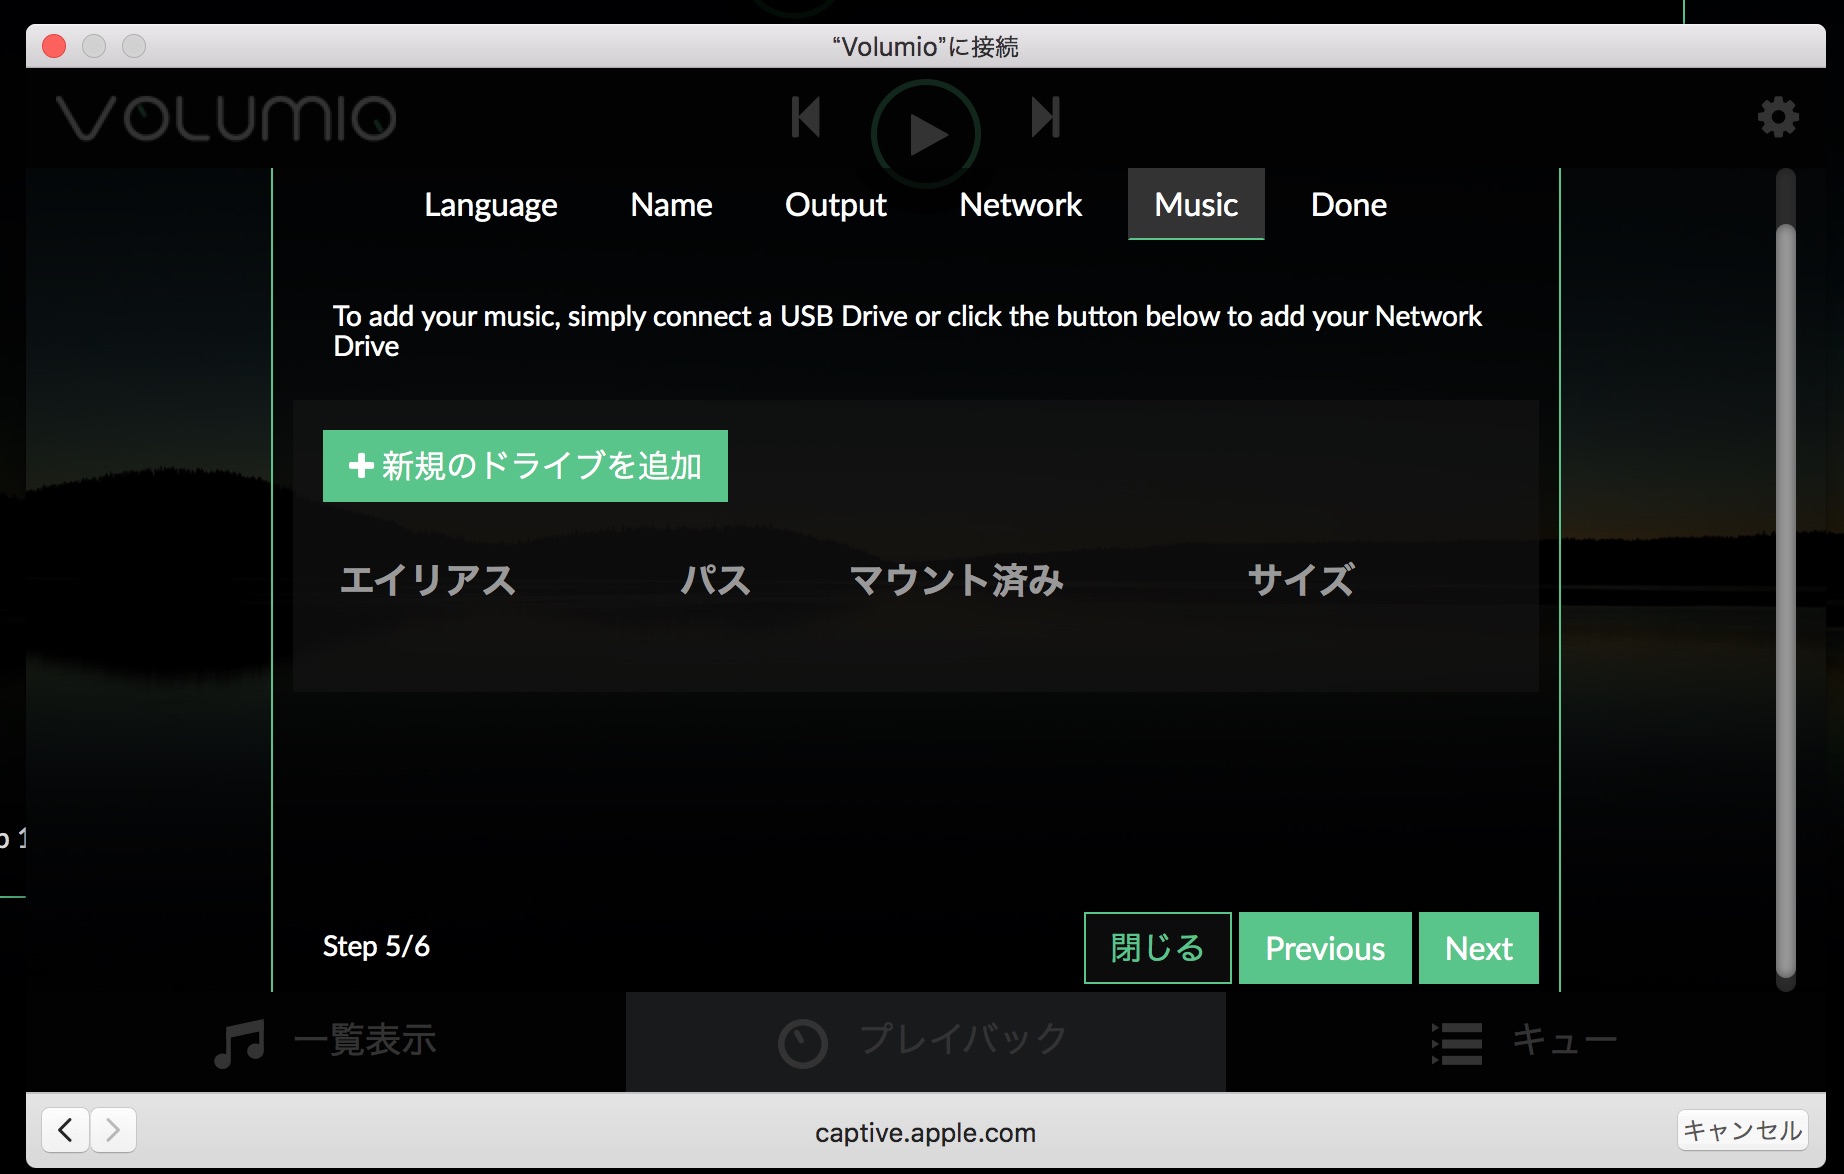Image resolution: width=1844 pixels, height=1174 pixels.
Task: Click the Volumio logo
Action: click(x=226, y=118)
